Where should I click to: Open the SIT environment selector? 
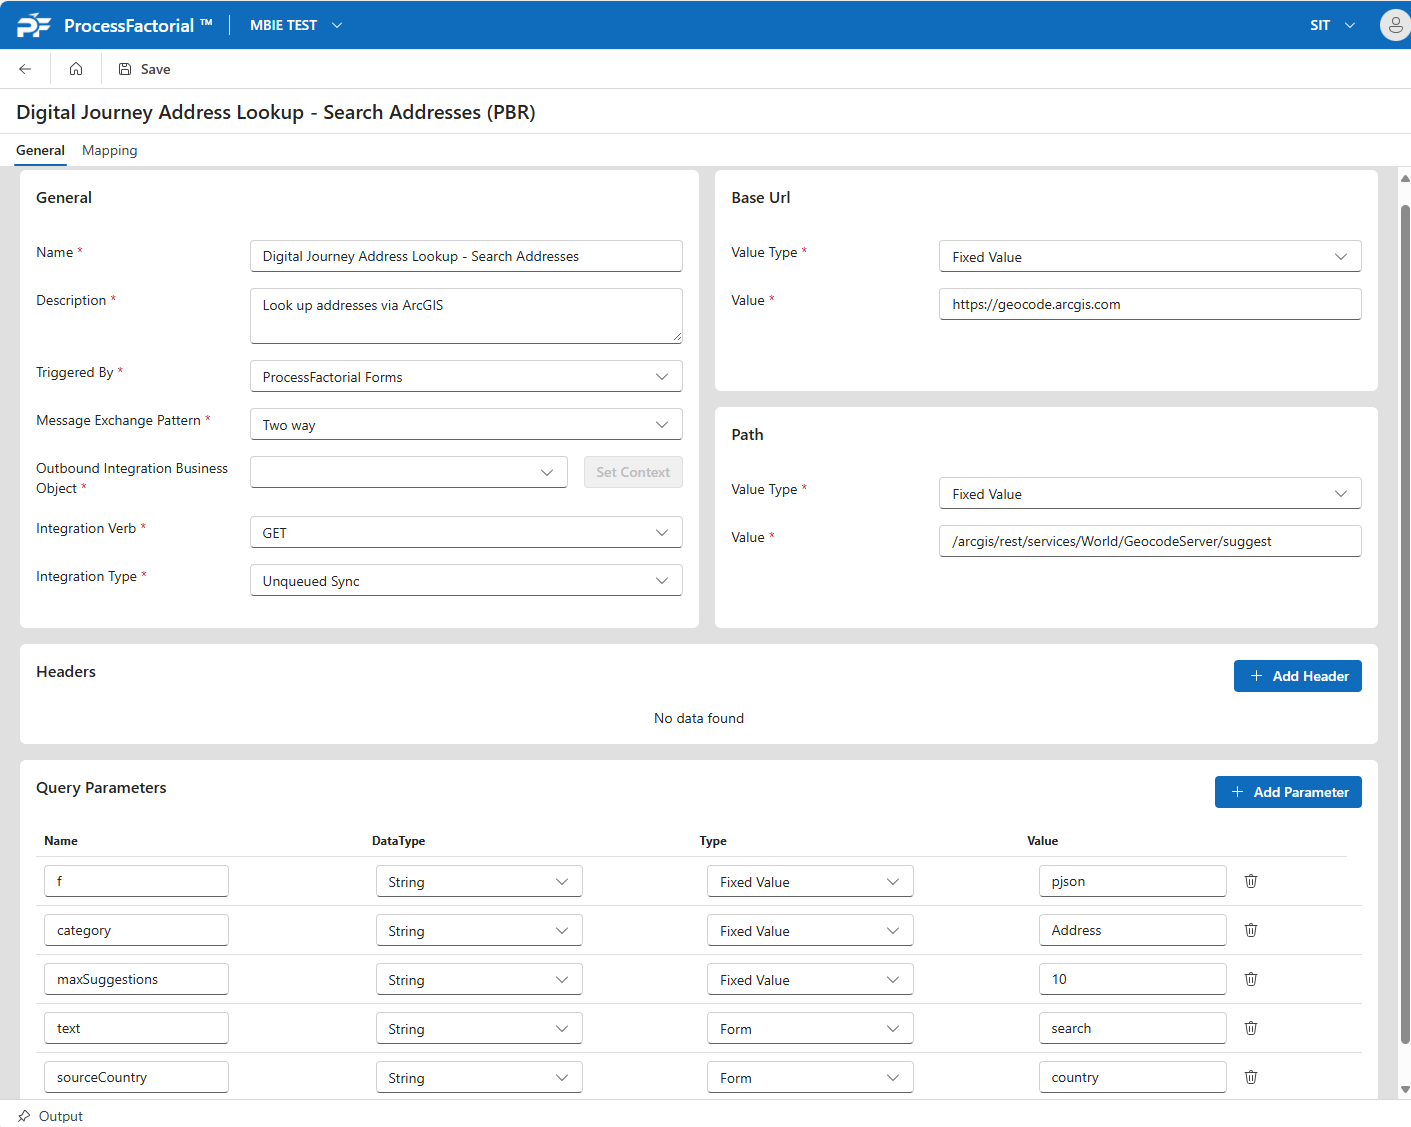pos(1332,25)
